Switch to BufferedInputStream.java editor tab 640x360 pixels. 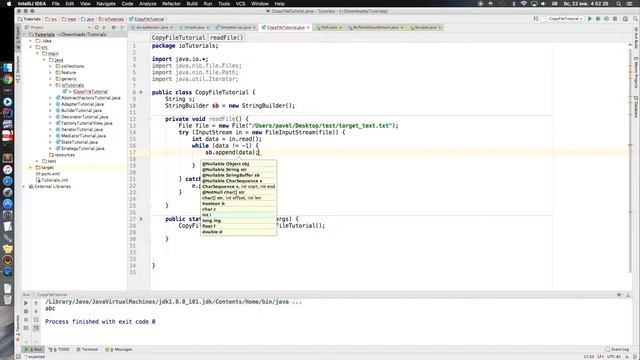tap(376, 27)
